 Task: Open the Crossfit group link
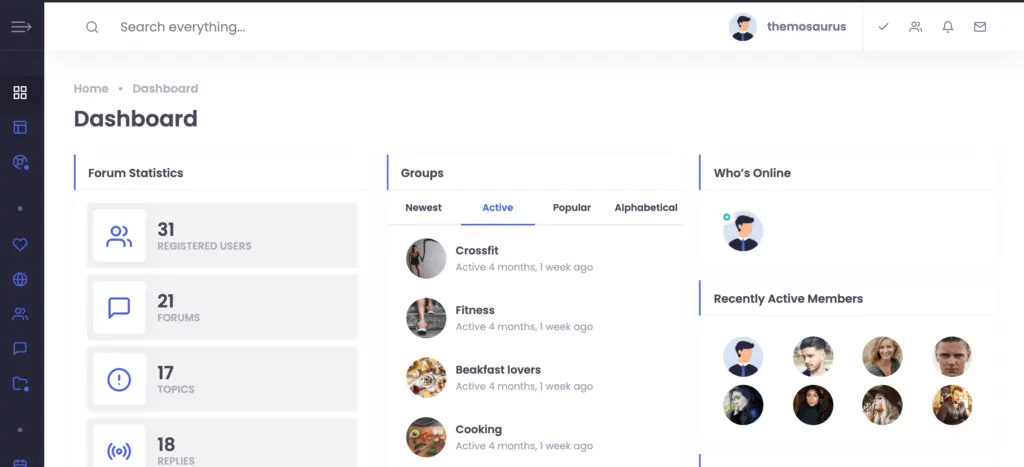[x=477, y=251]
